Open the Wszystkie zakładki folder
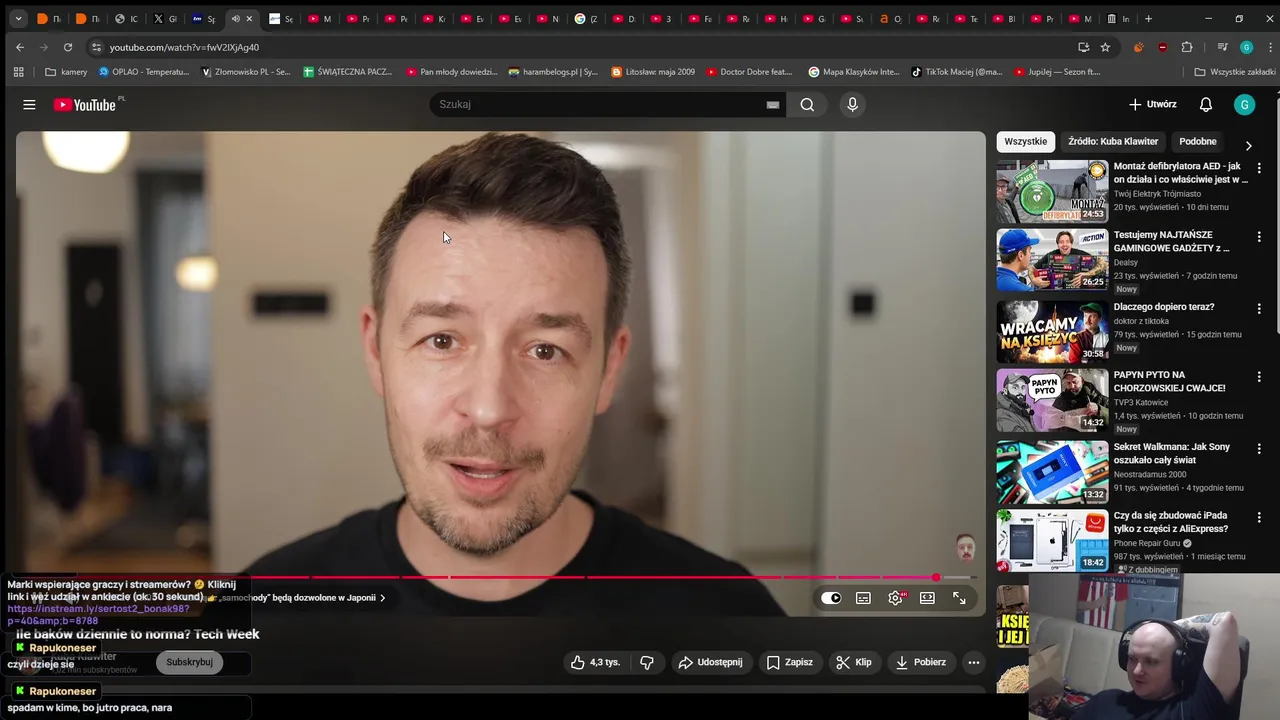 1235,72
